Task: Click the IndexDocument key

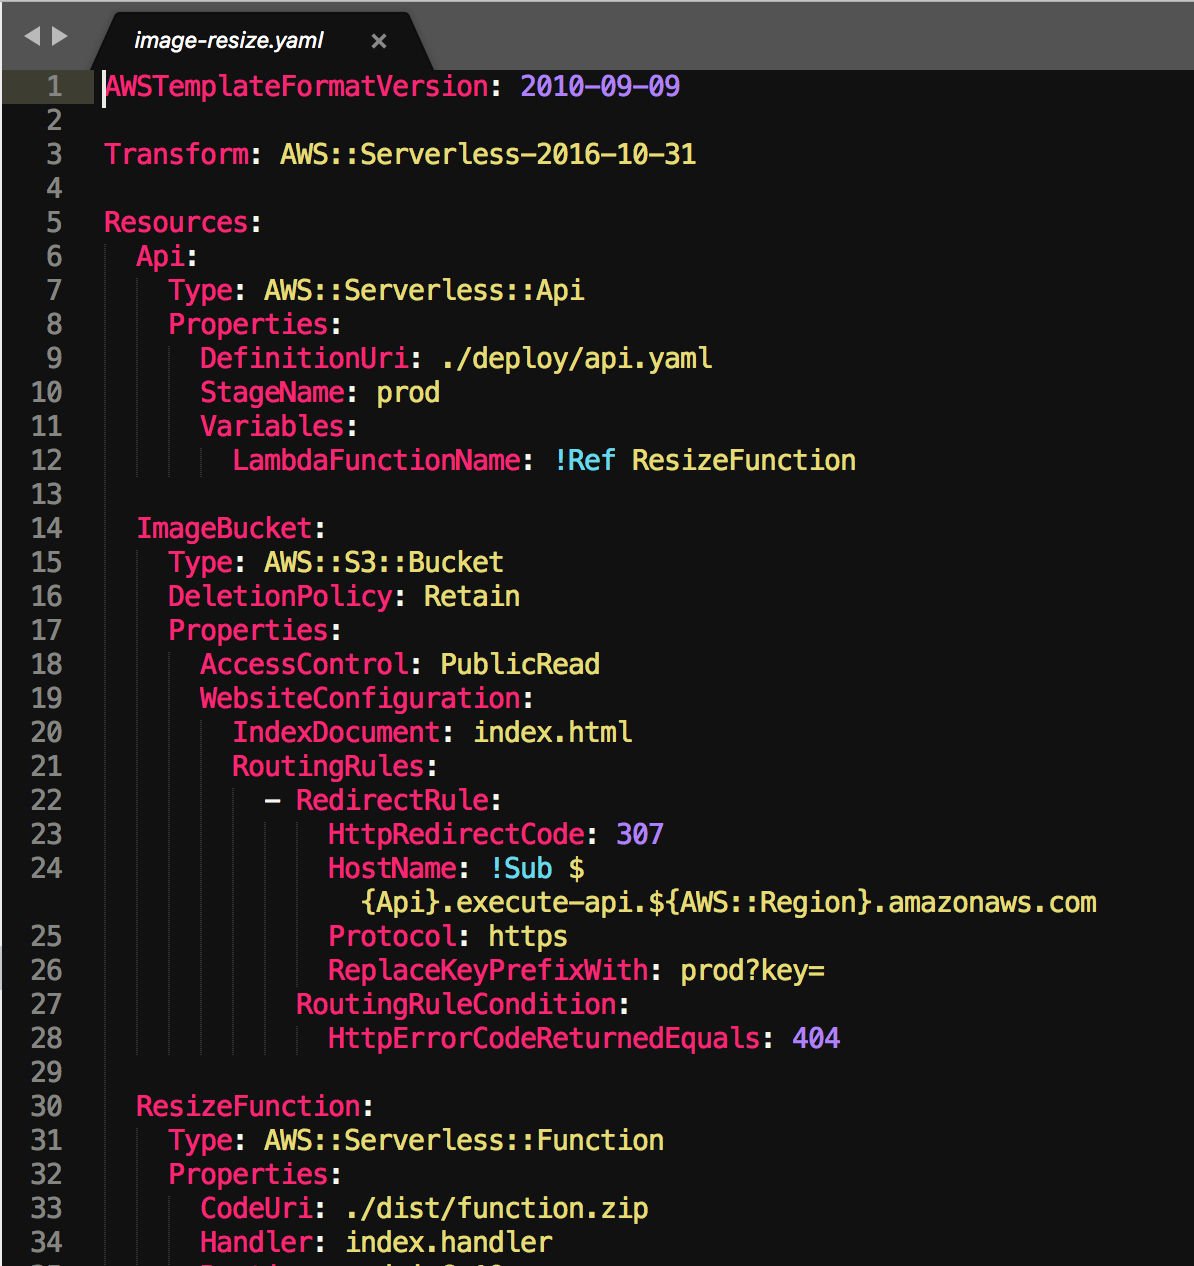Action: click(336, 732)
